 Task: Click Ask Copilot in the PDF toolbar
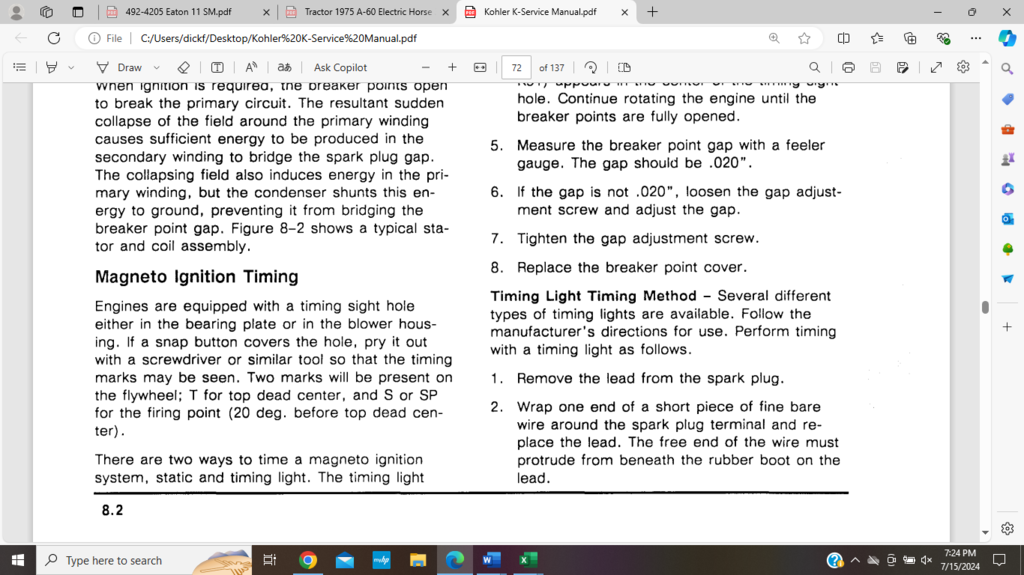tap(340, 67)
